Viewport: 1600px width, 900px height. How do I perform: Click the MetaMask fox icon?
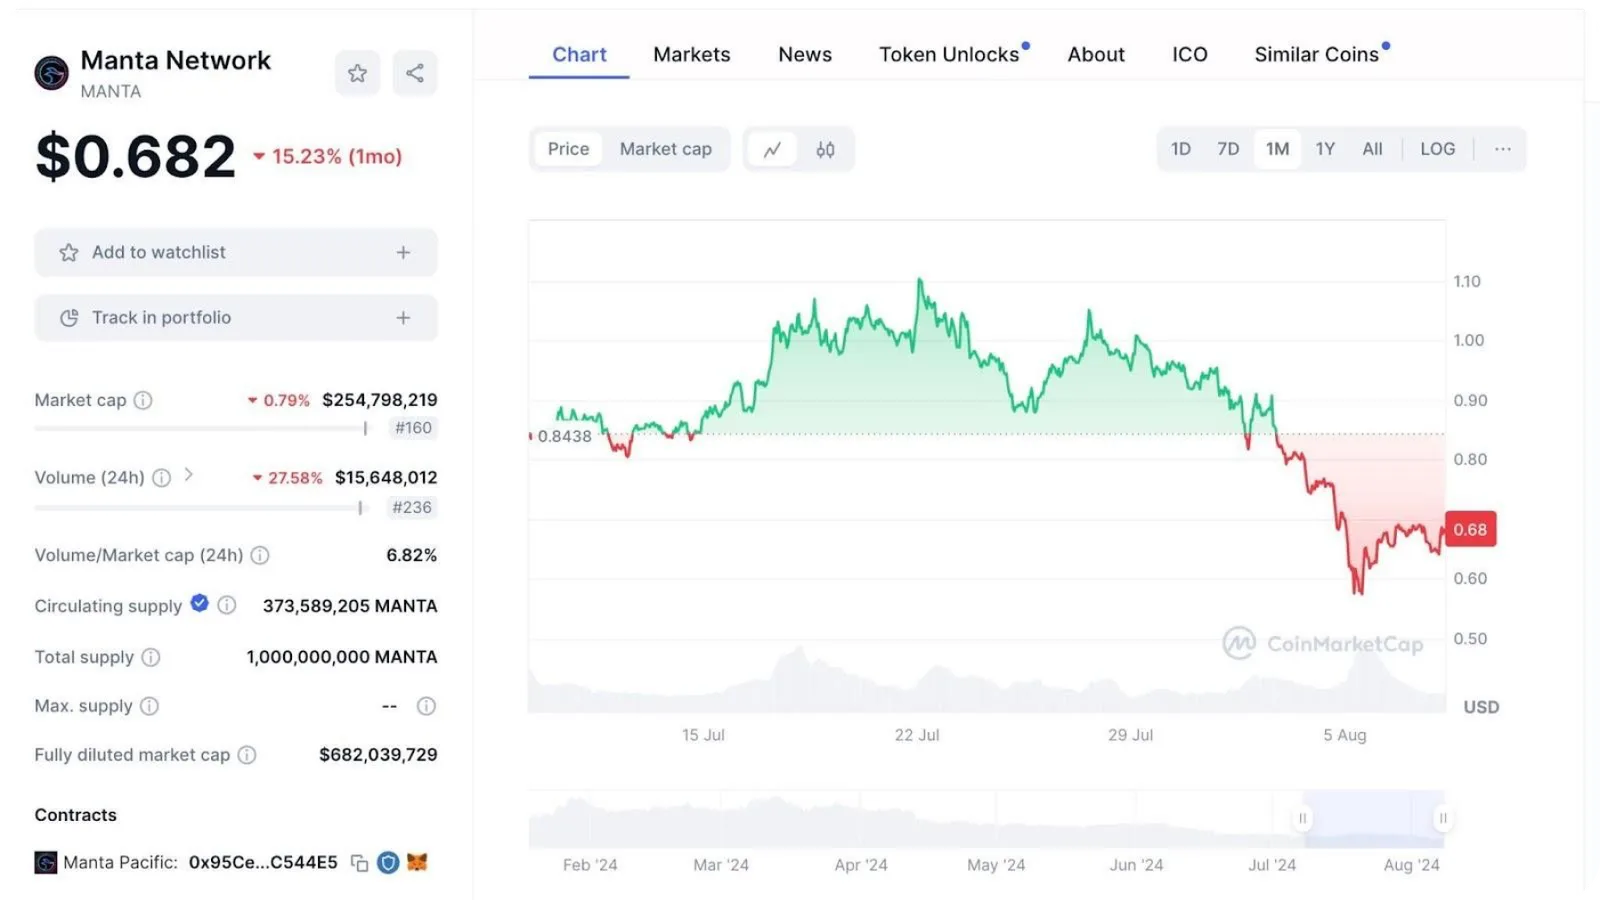tap(417, 862)
